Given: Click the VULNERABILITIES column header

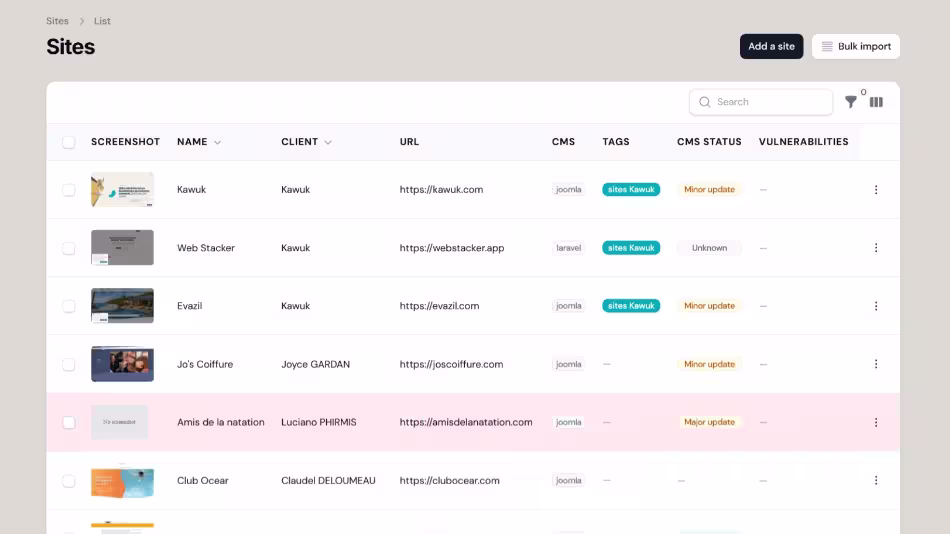Looking at the screenshot, I should click(x=803, y=142).
